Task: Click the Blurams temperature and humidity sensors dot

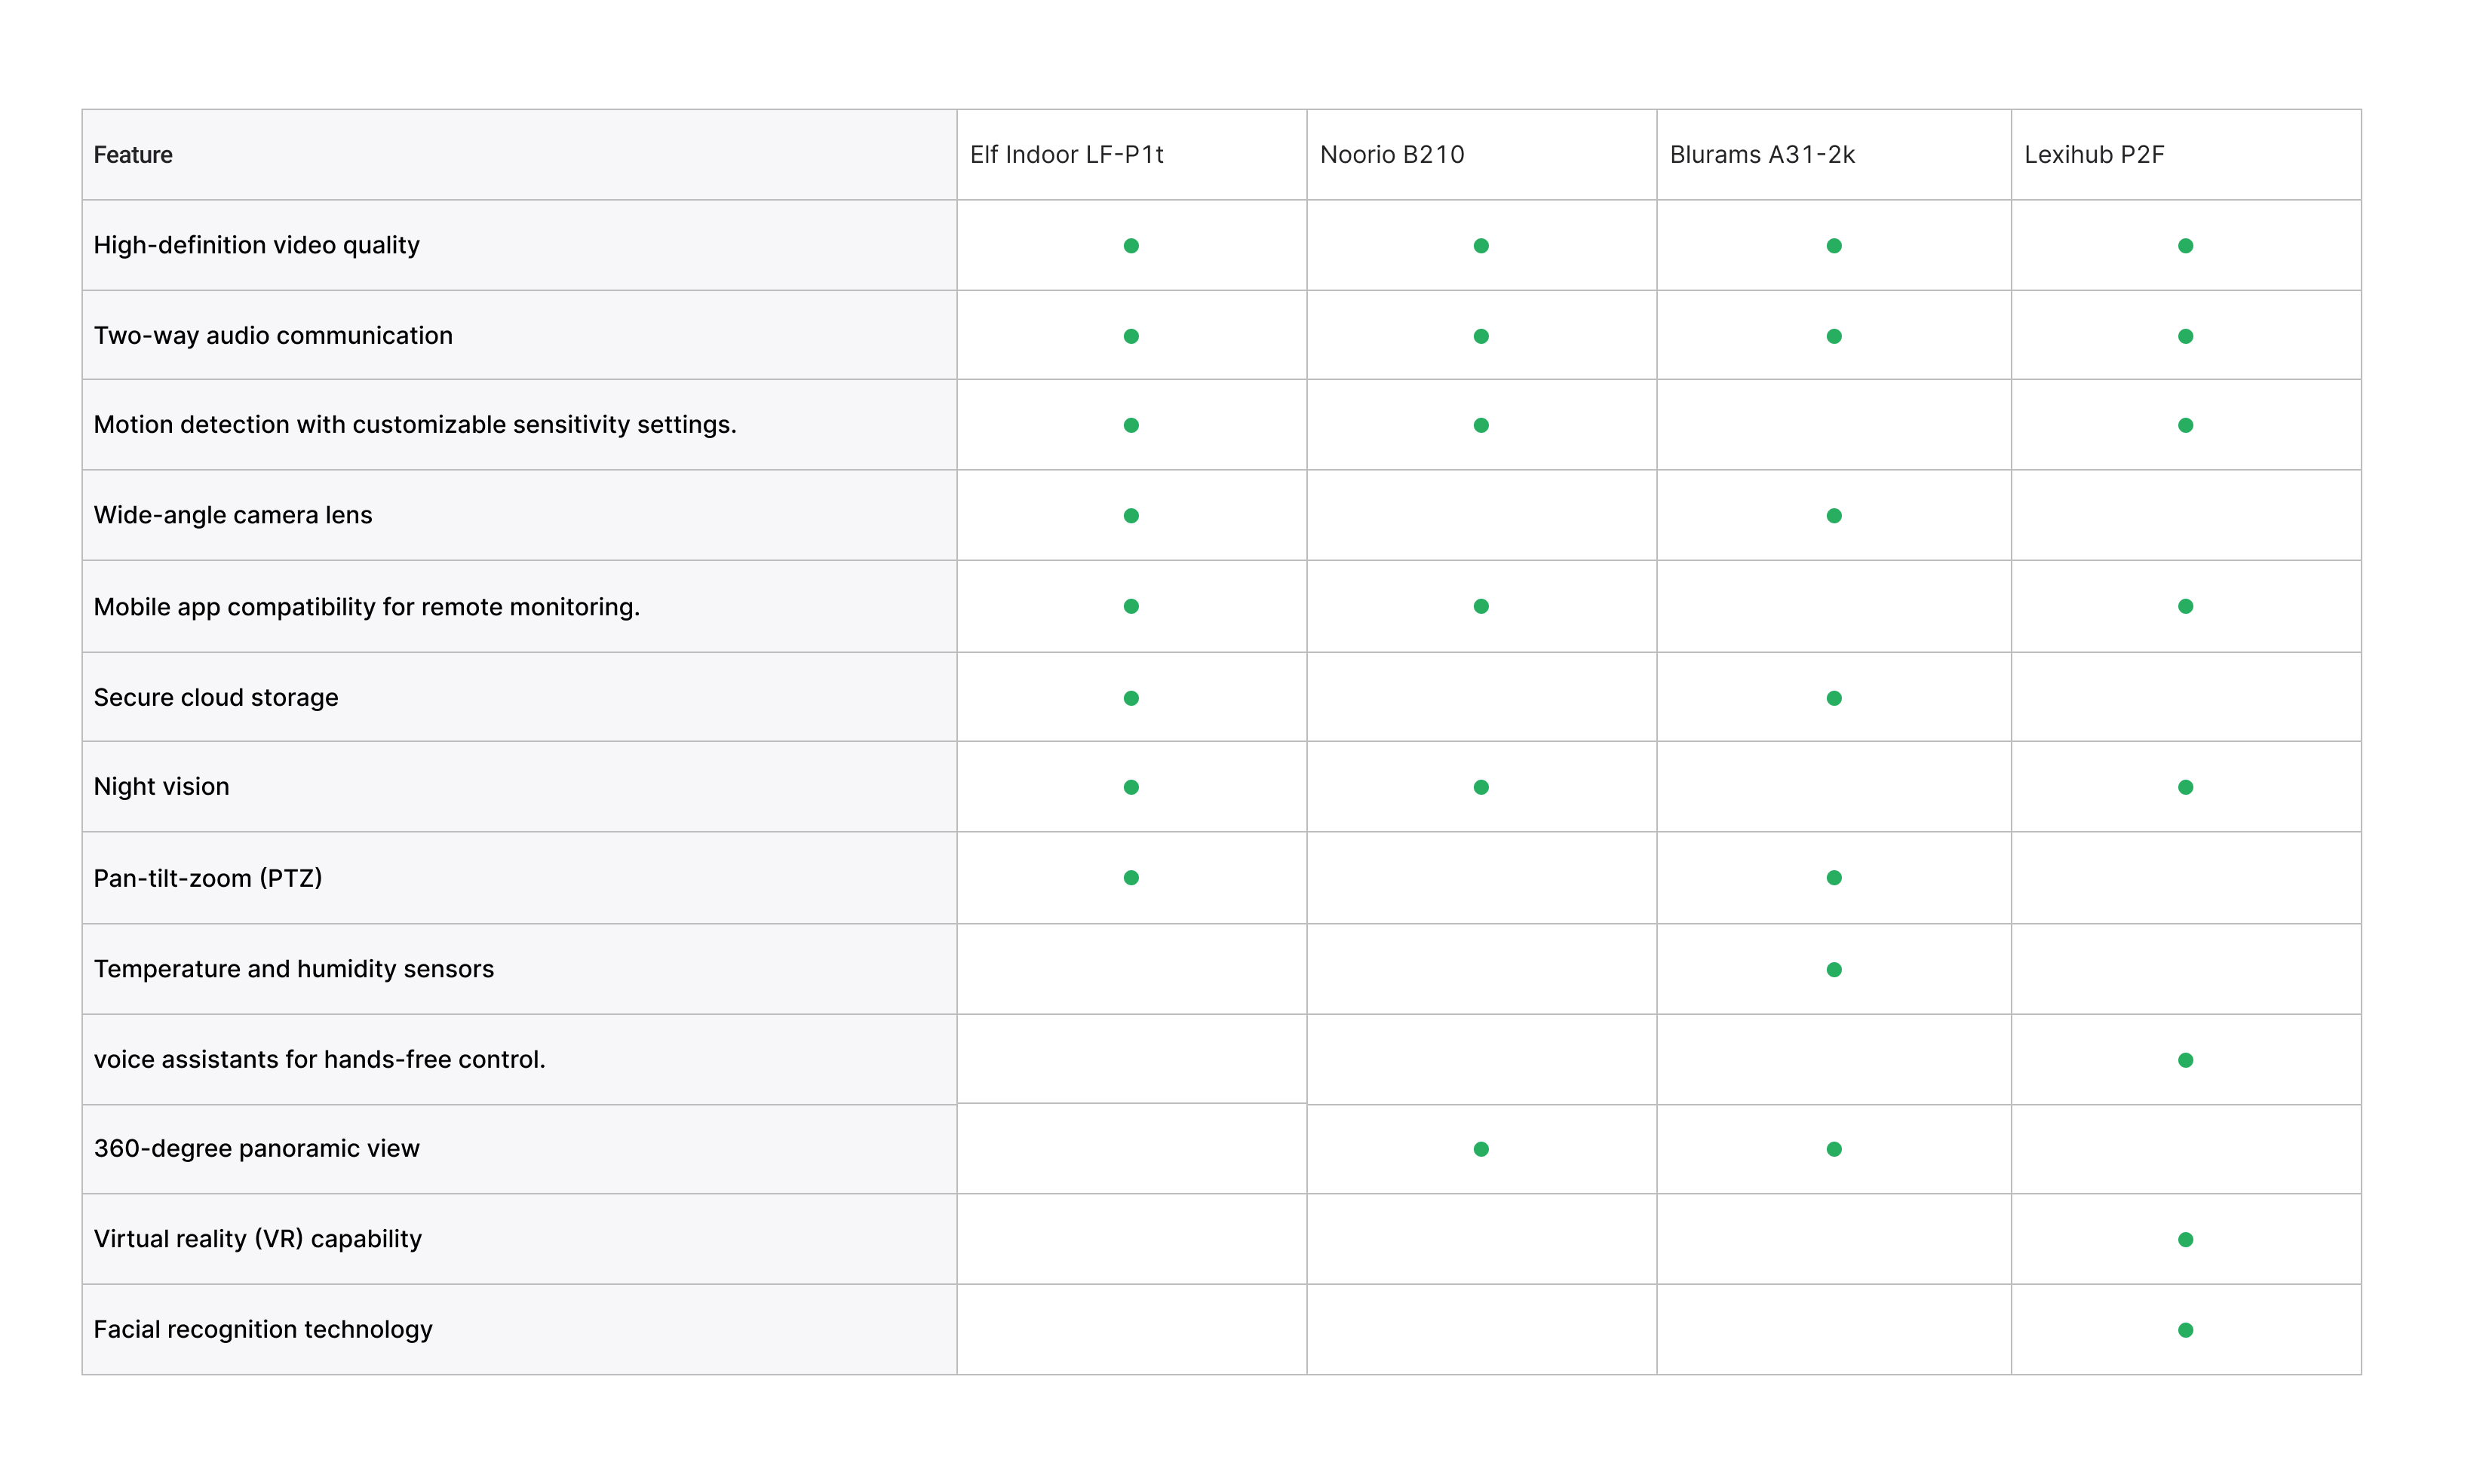Action: pyautogui.click(x=1834, y=969)
